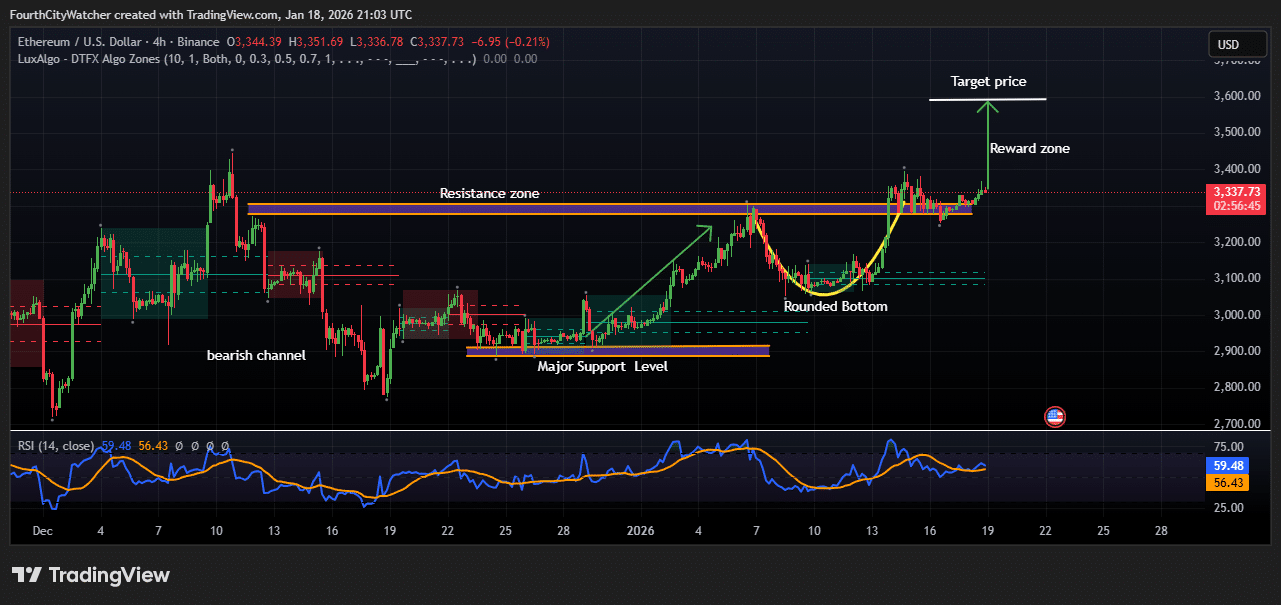The image size is (1281, 605).
Task: Click the US flag economic event icon
Action: point(1054,416)
